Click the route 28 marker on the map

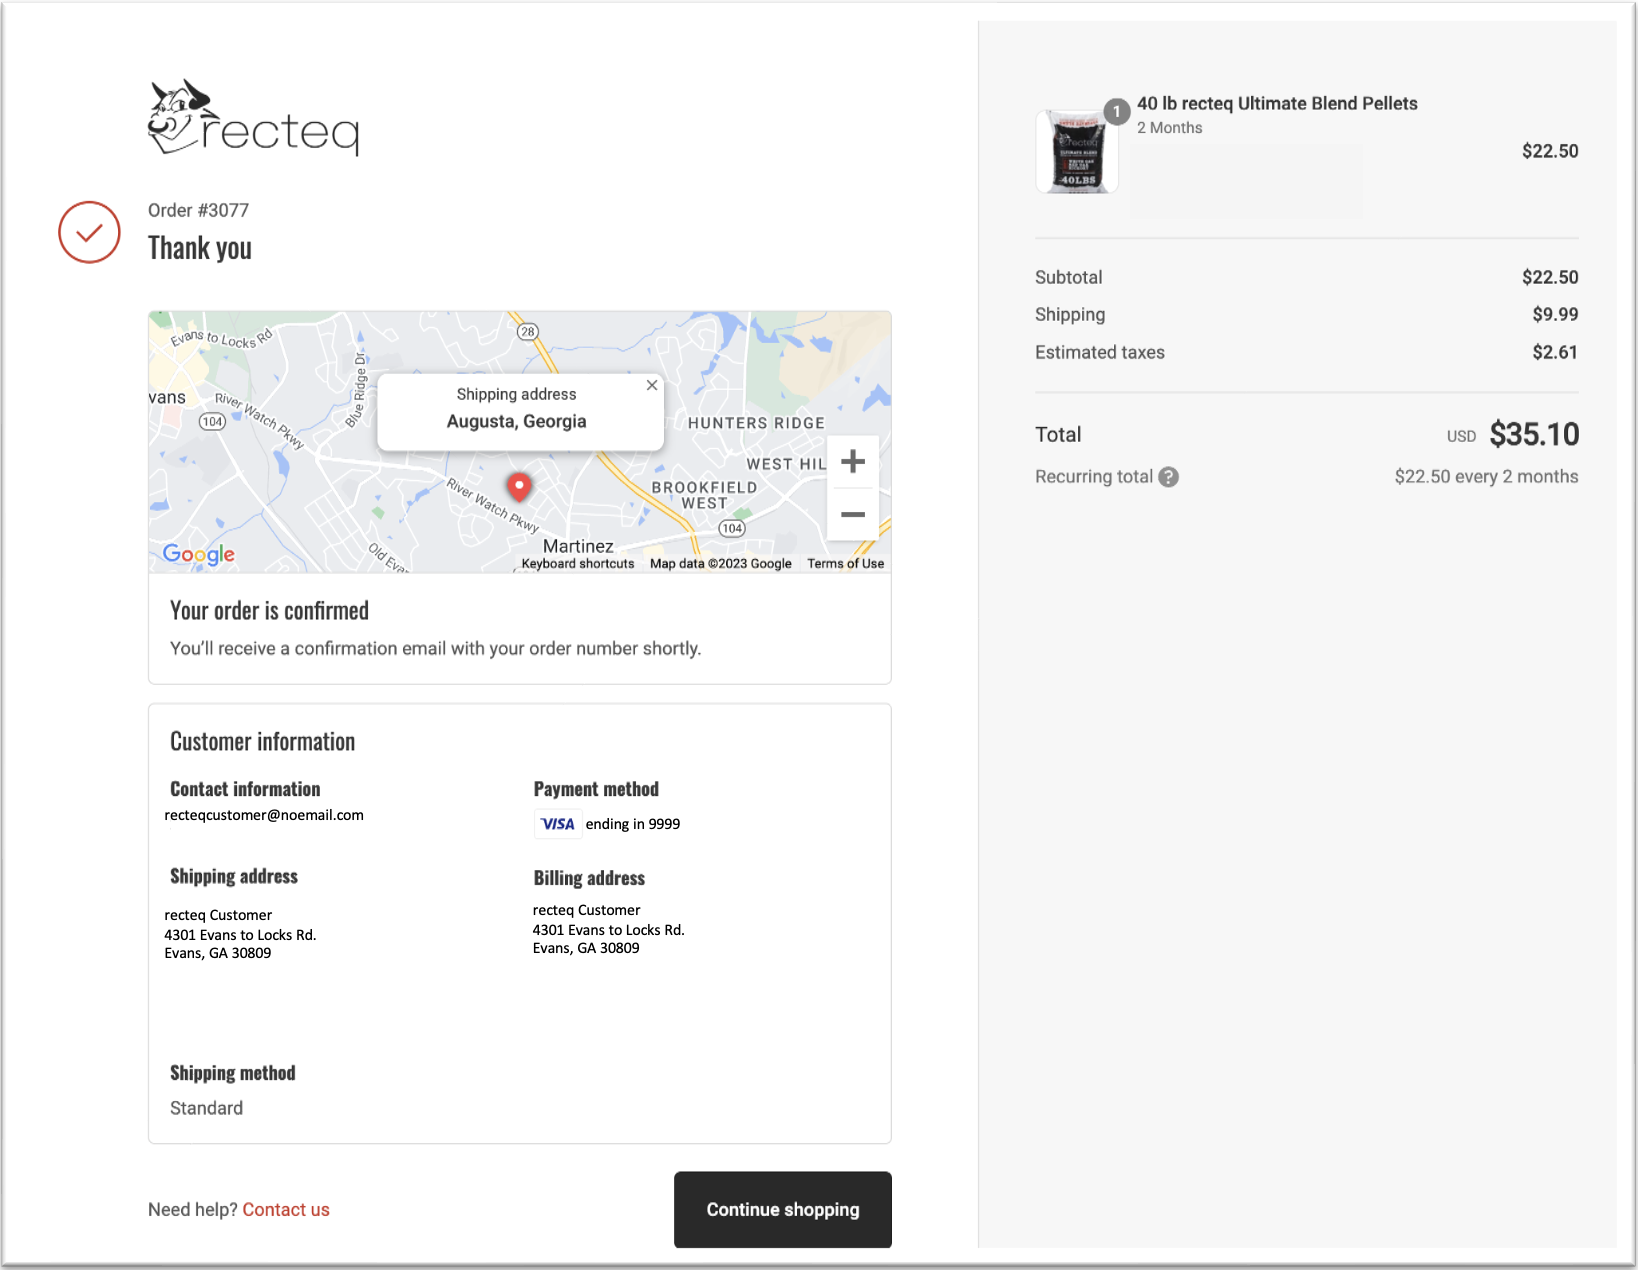click(528, 332)
